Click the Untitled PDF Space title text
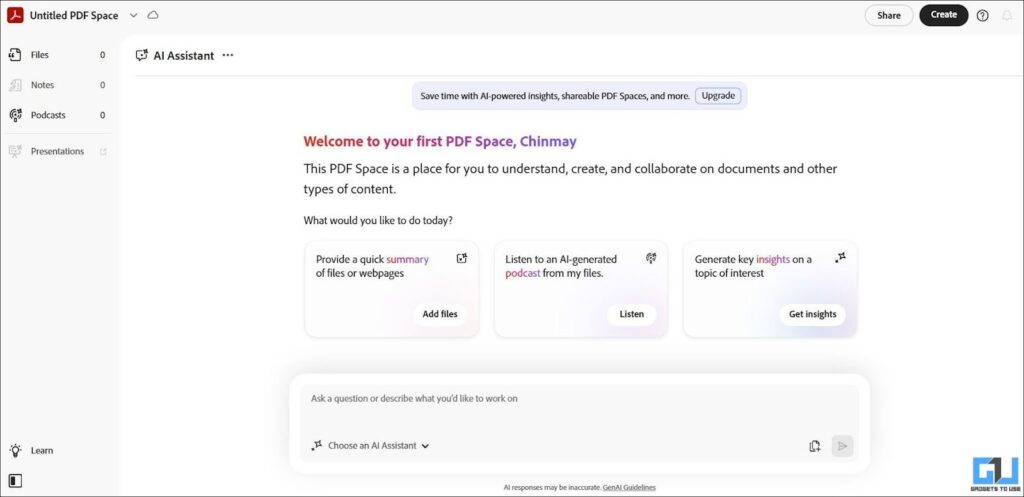 pyautogui.click(x=74, y=16)
